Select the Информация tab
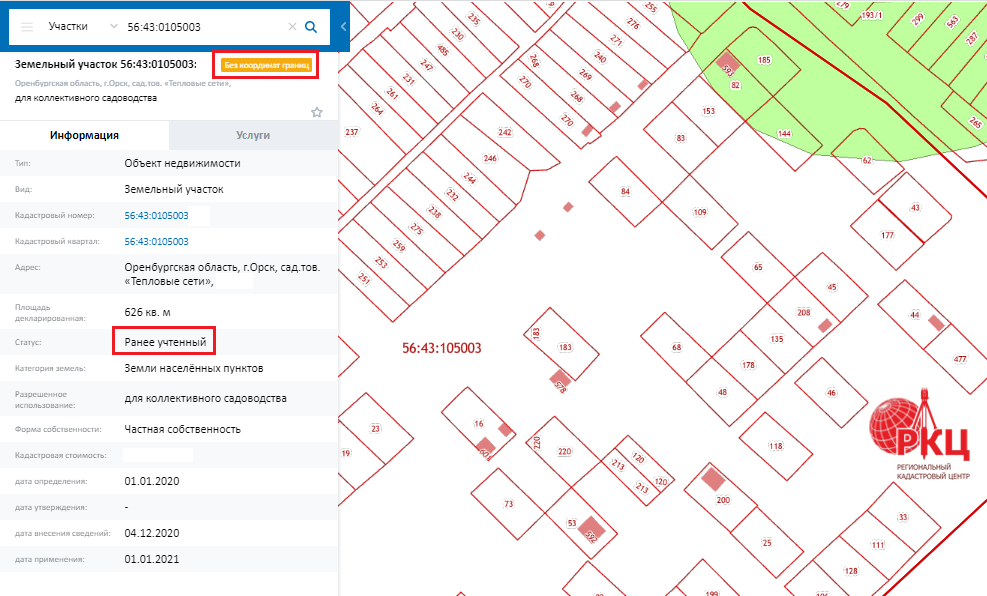The image size is (987, 596). [x=85, y=135]
